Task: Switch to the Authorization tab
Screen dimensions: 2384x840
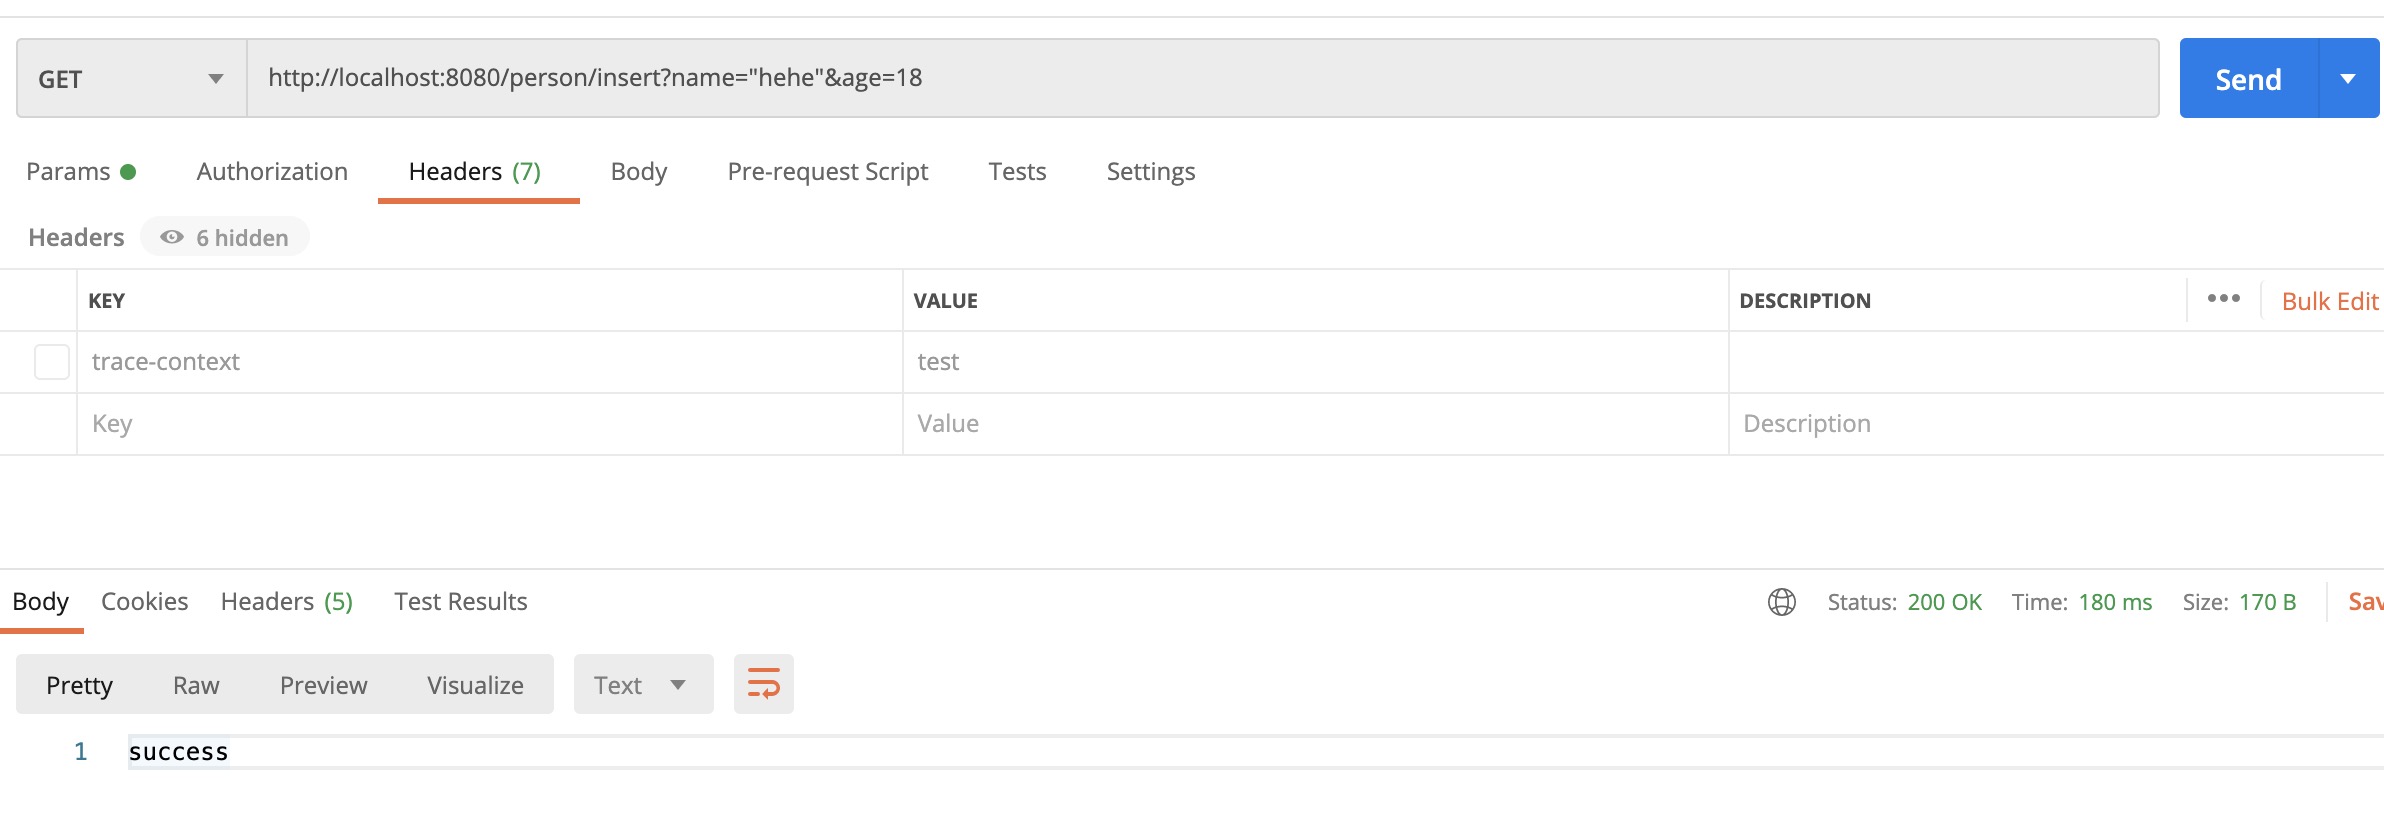Action: tap(272, 172)
